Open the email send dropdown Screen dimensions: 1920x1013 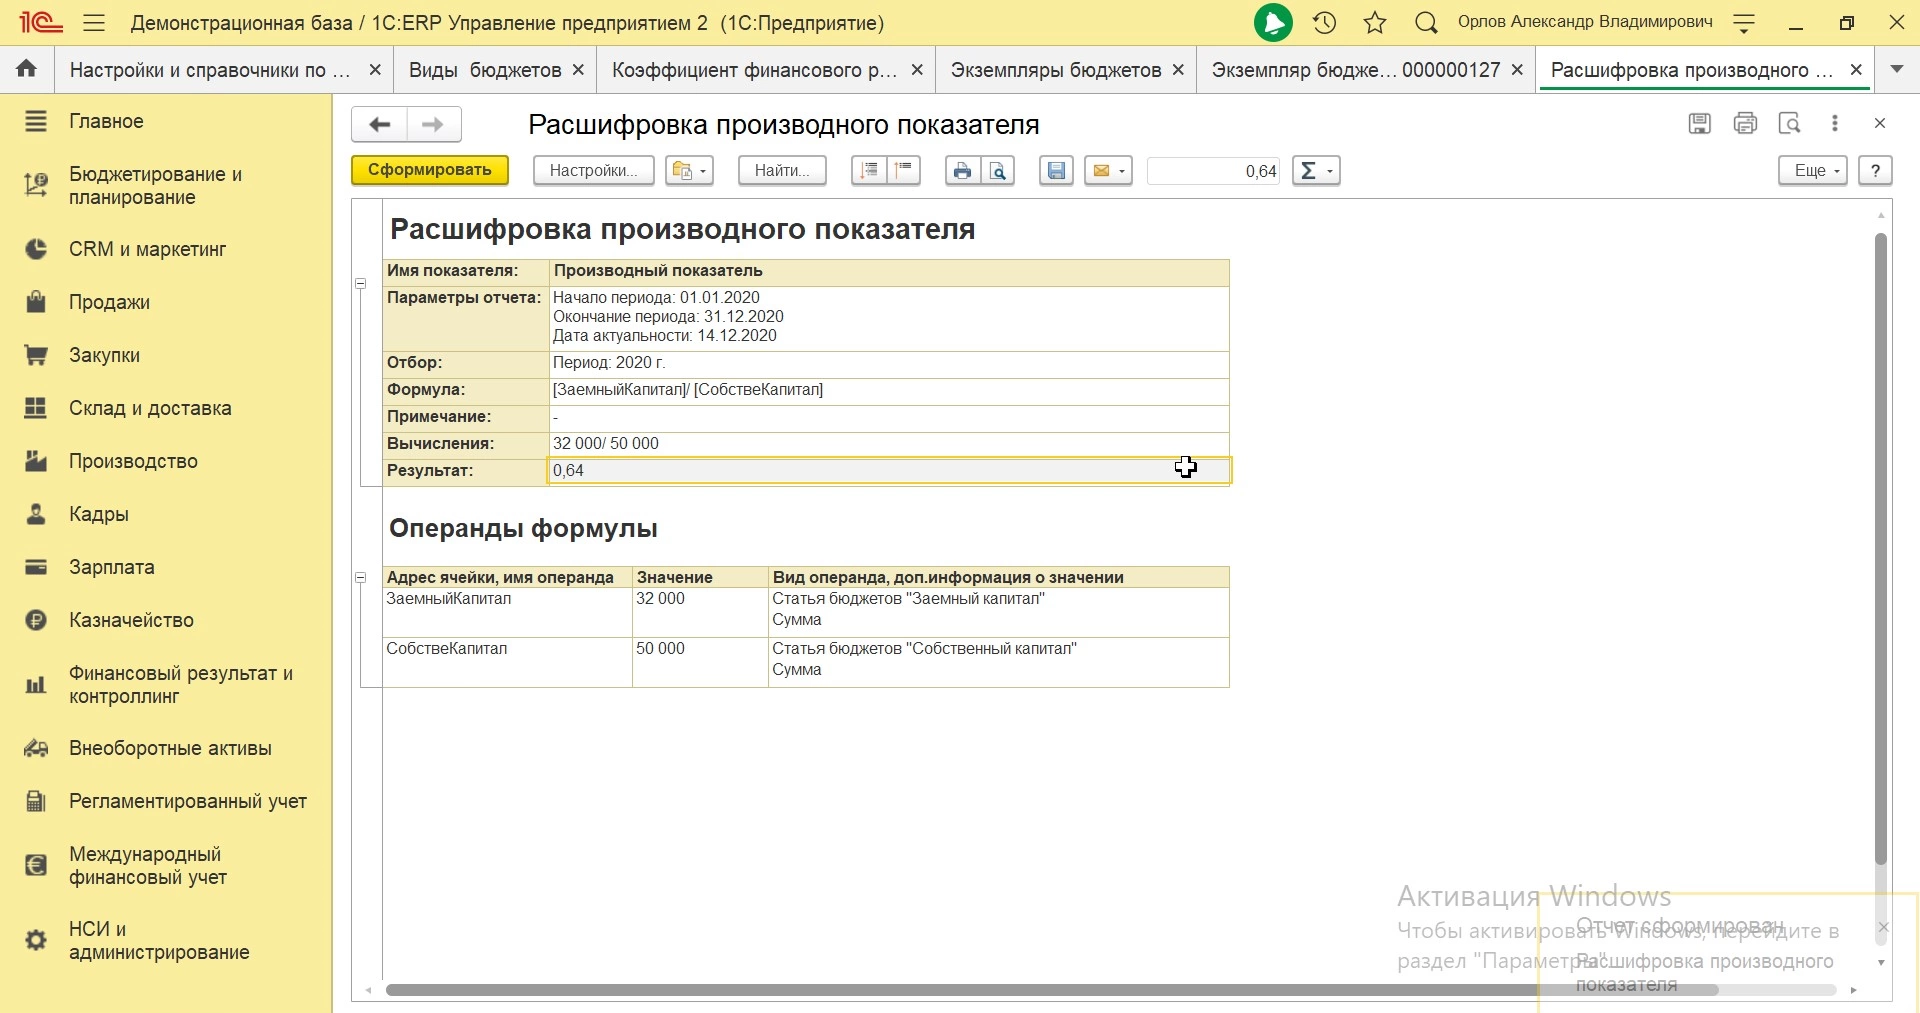(x=1109, y=171)
